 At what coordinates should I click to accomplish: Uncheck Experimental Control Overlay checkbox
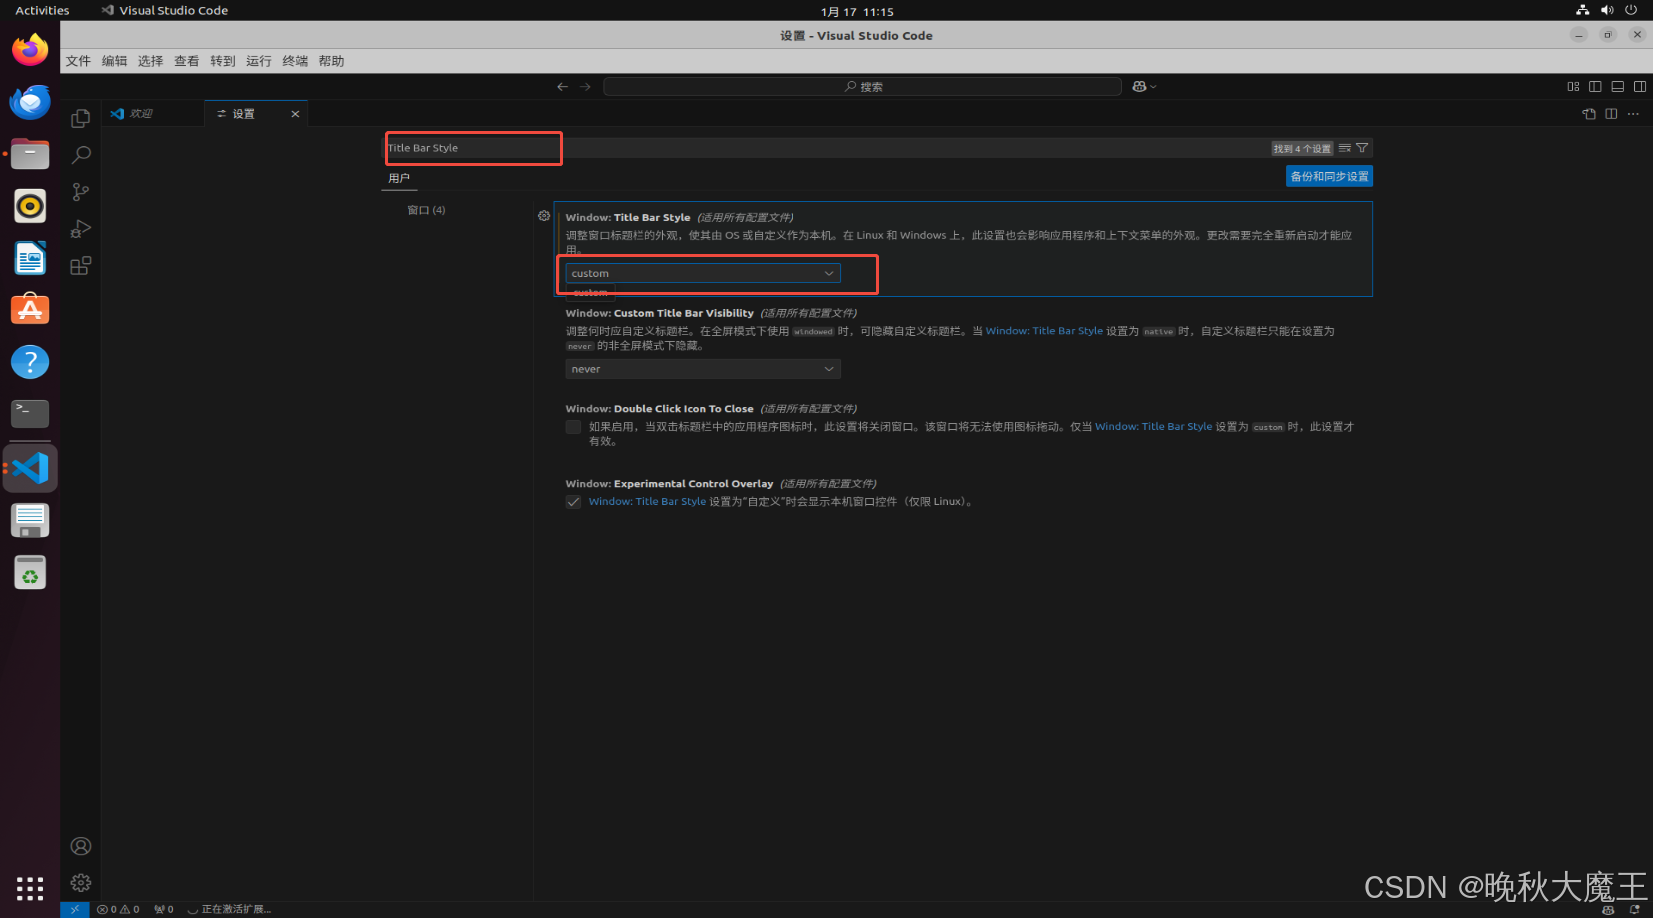[x=573, y=502]
